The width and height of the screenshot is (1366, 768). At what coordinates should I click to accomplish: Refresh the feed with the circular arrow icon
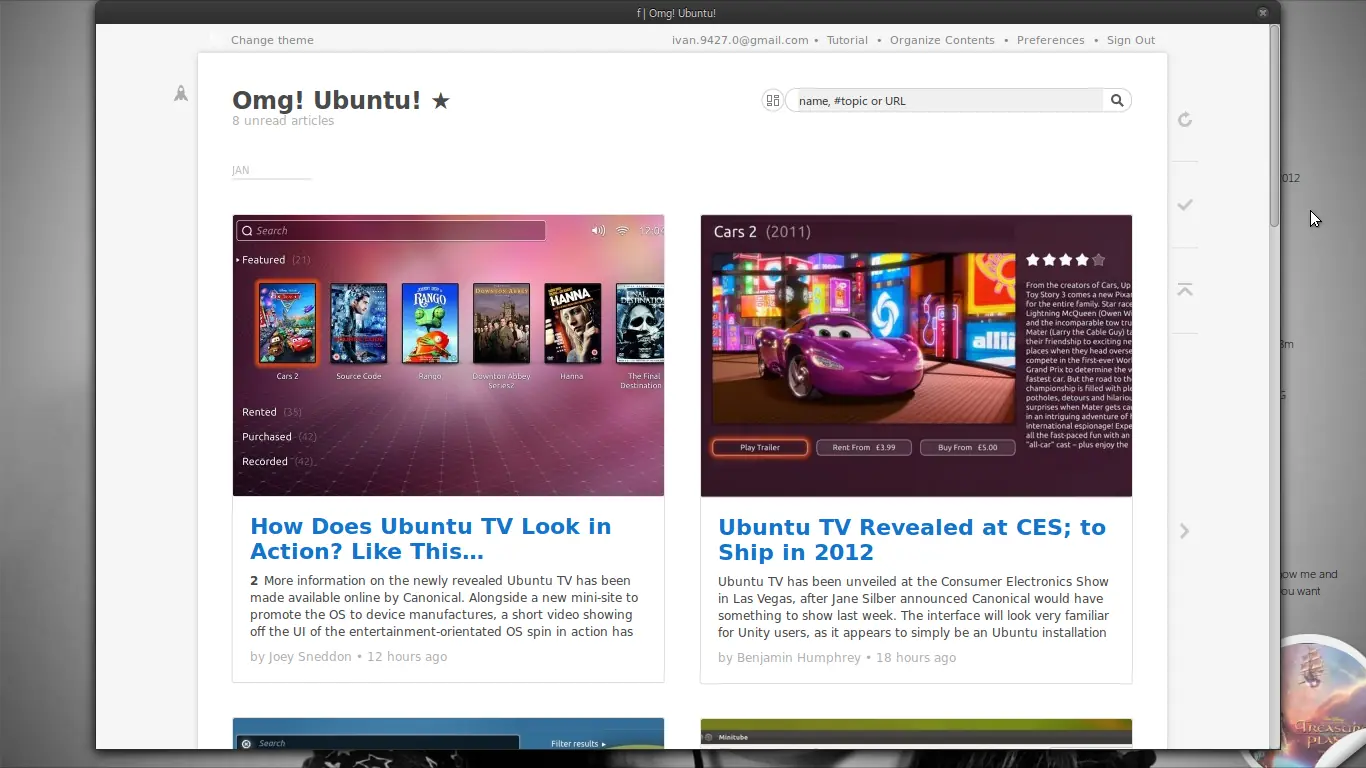point(1185,120)
